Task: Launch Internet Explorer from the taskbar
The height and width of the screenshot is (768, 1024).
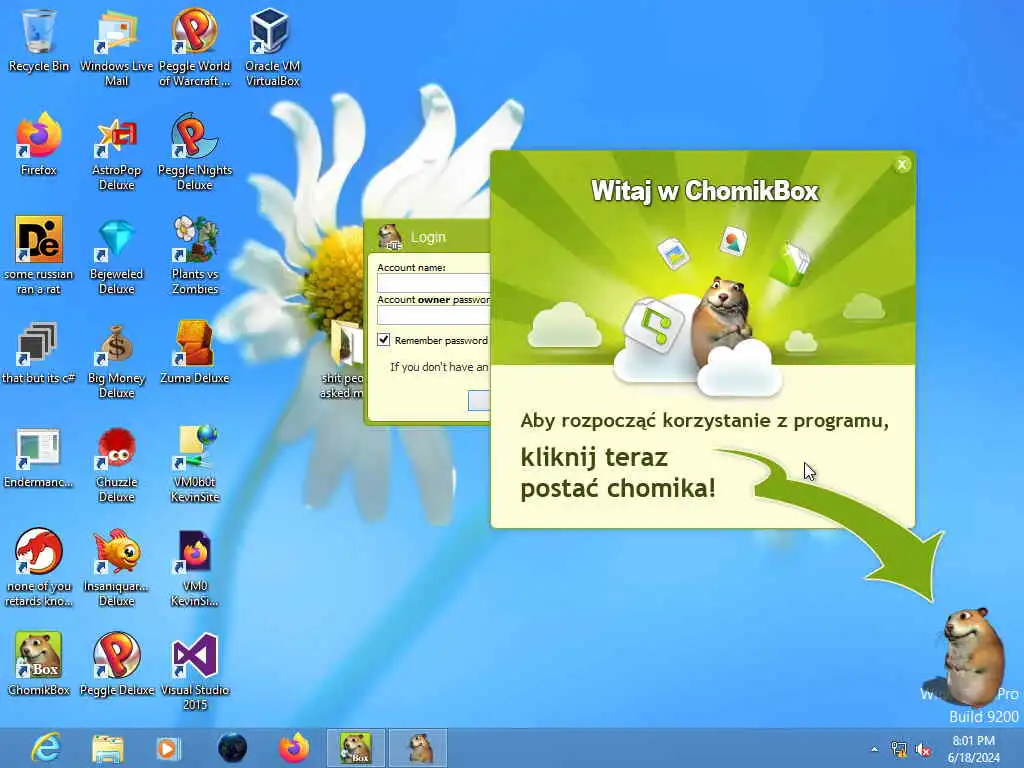Action: (x=46, y=748)
